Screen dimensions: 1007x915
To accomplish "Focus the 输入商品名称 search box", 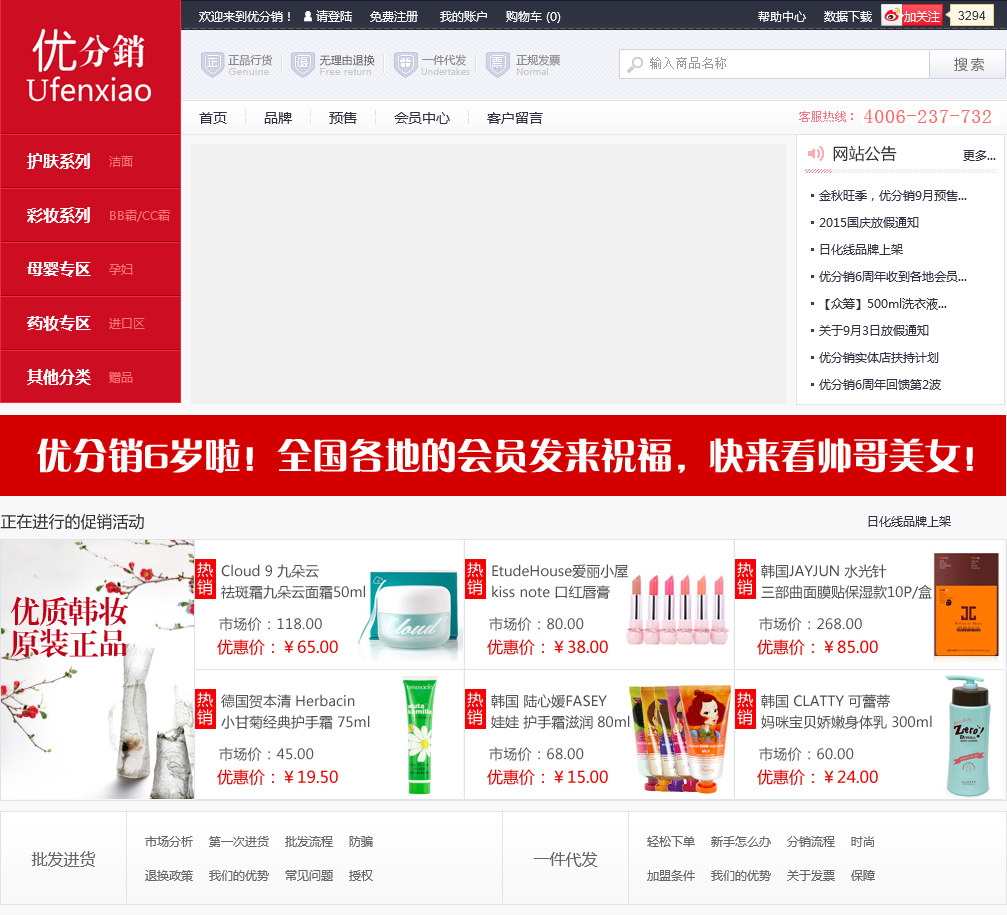I will click(775, 64).
